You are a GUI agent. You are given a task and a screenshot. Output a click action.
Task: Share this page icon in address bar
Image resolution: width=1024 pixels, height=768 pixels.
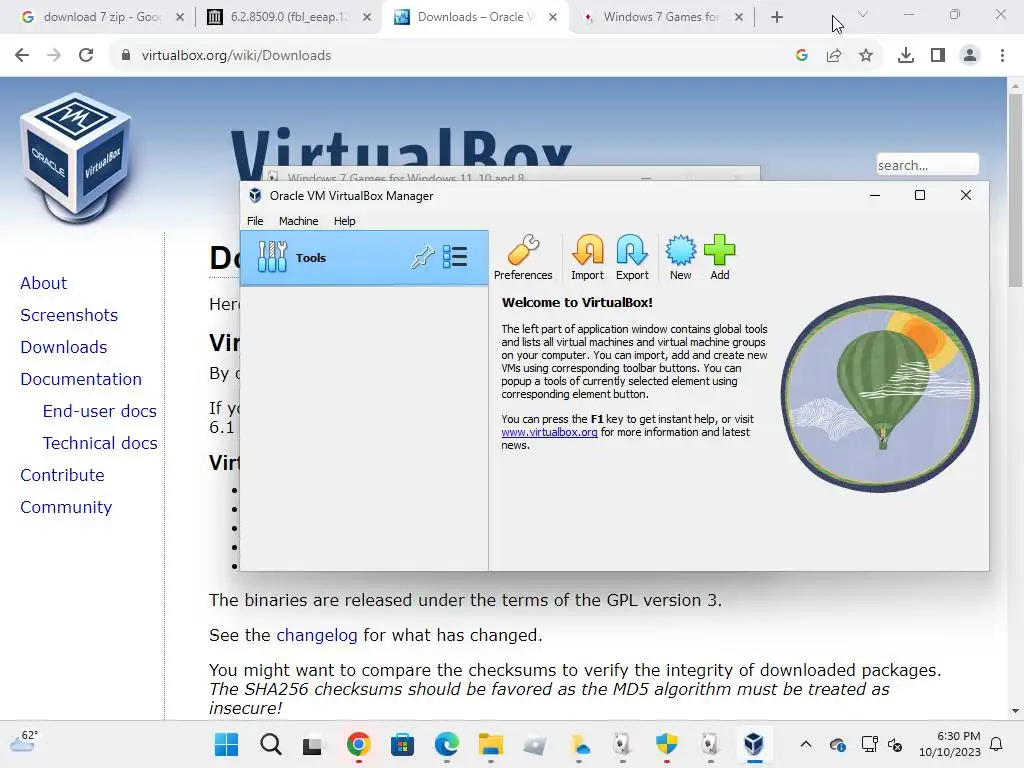[834, 56]
